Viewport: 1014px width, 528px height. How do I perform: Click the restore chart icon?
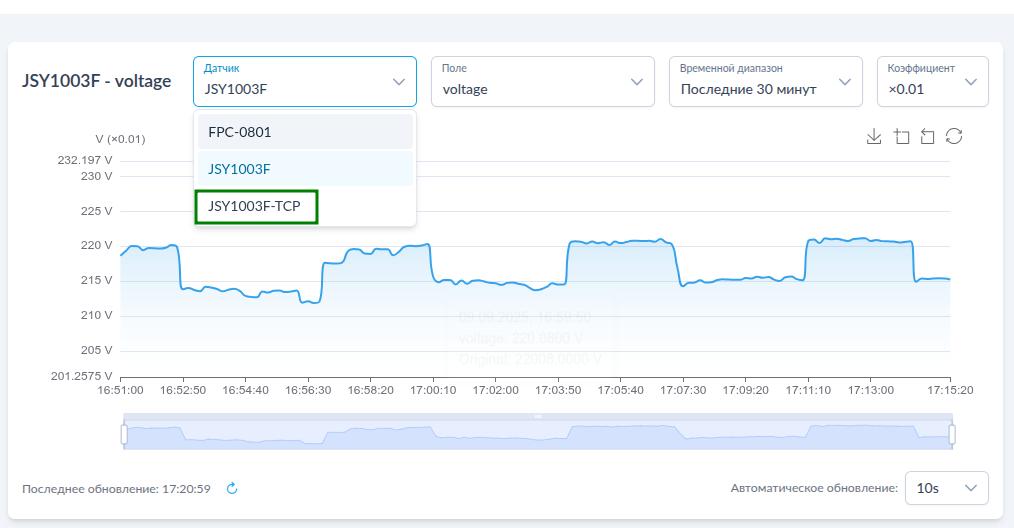[954, 137]
